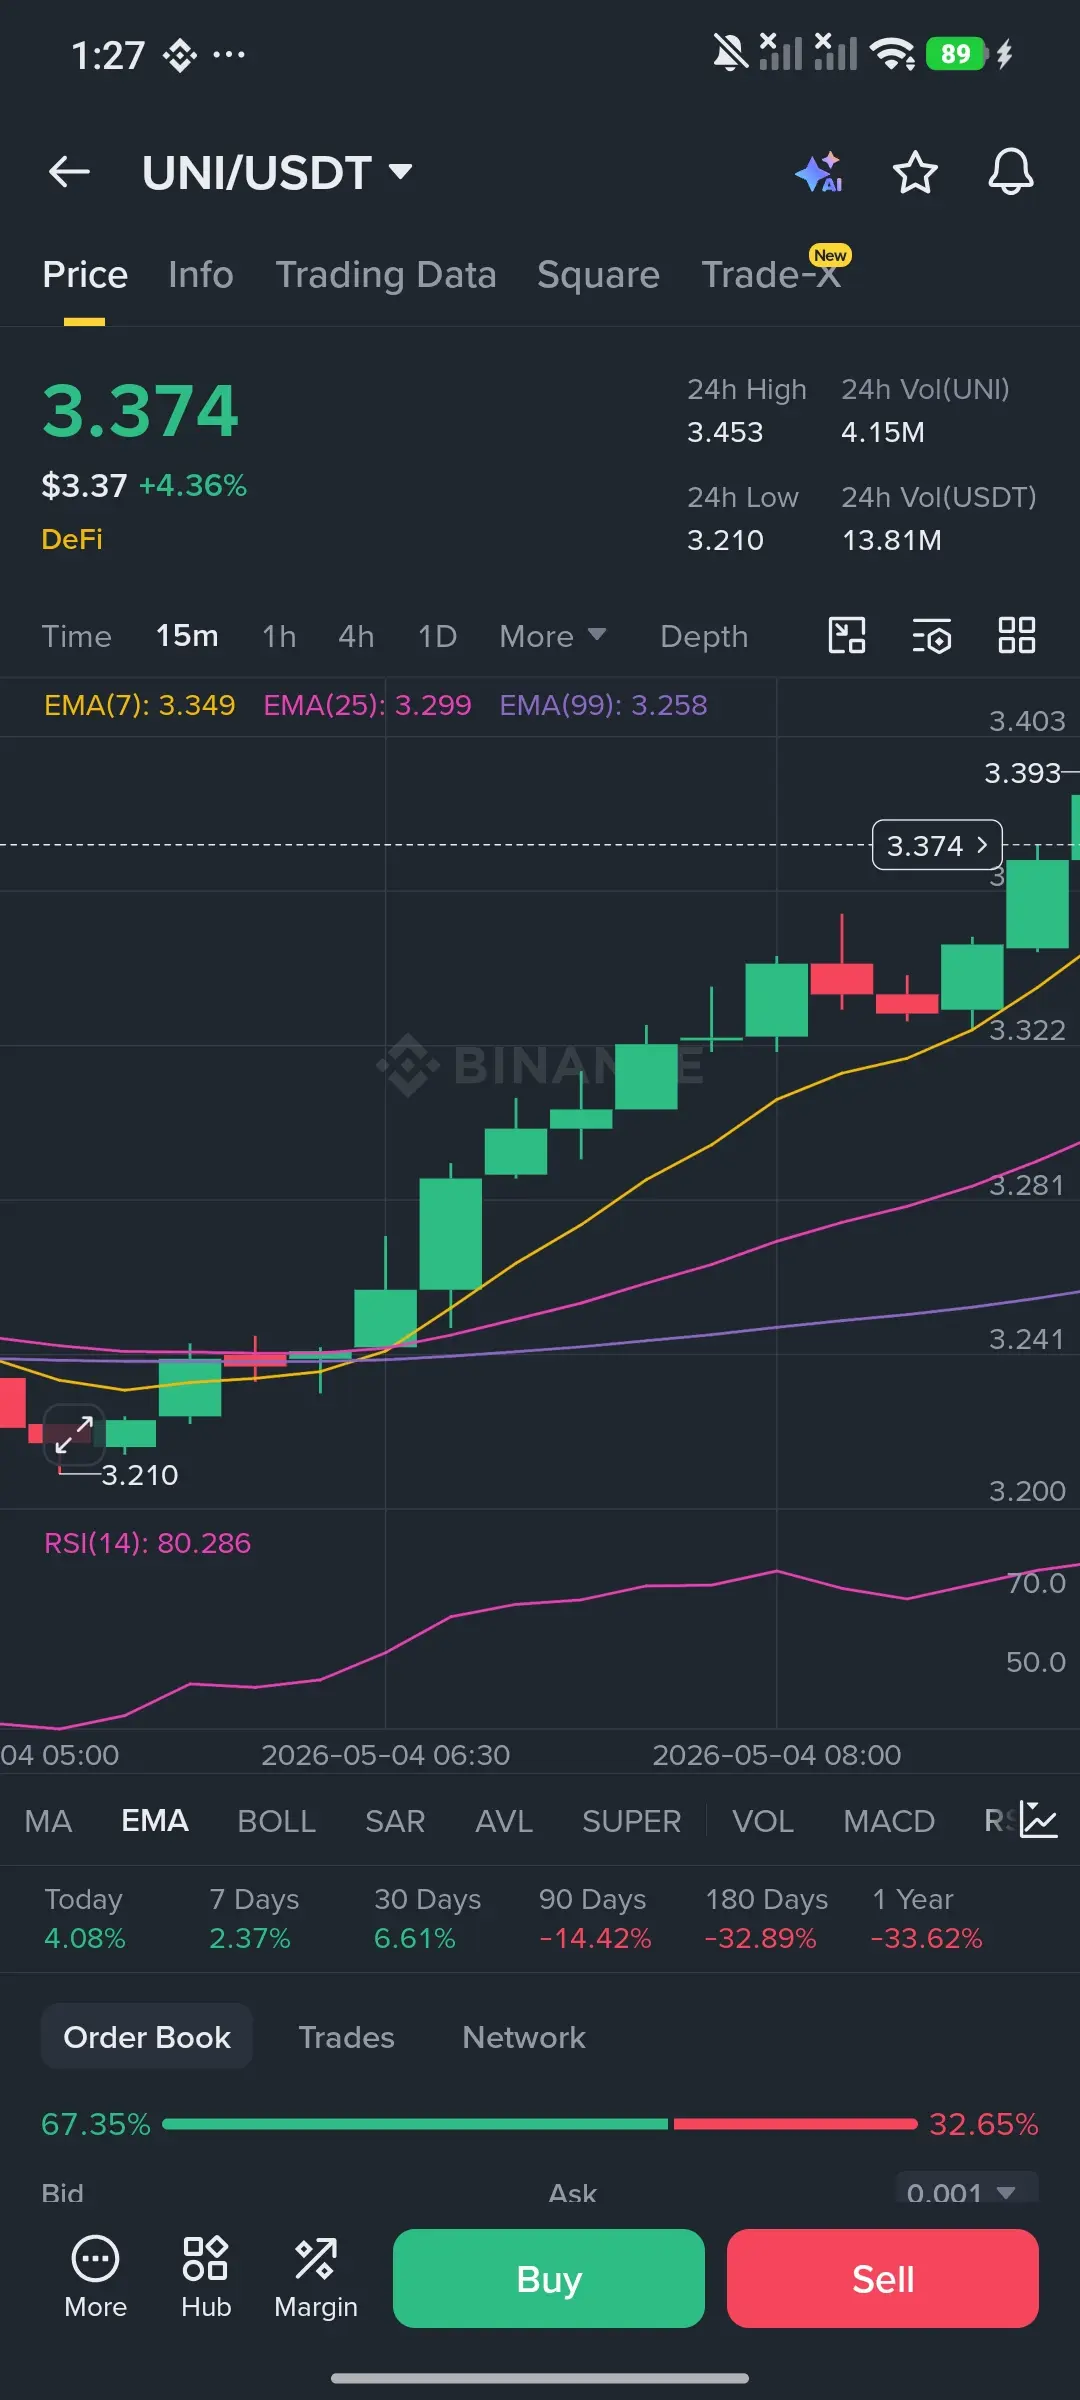1080x2400 pixels.
Task: Toggle the SUPER indicator
Action: pos(632,1821)
